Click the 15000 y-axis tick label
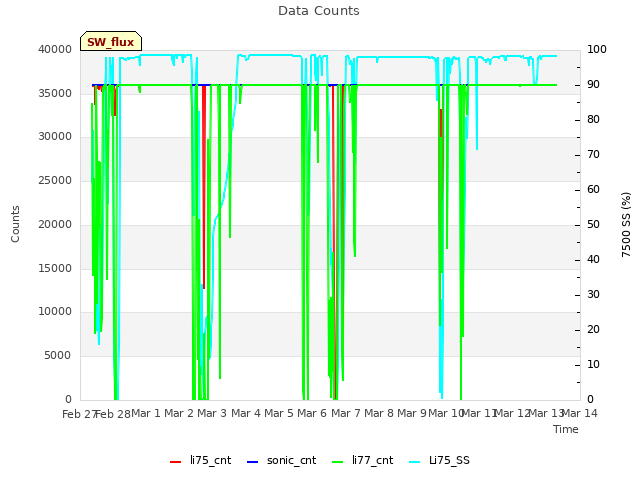640x480 pixels. coord(55,268)
